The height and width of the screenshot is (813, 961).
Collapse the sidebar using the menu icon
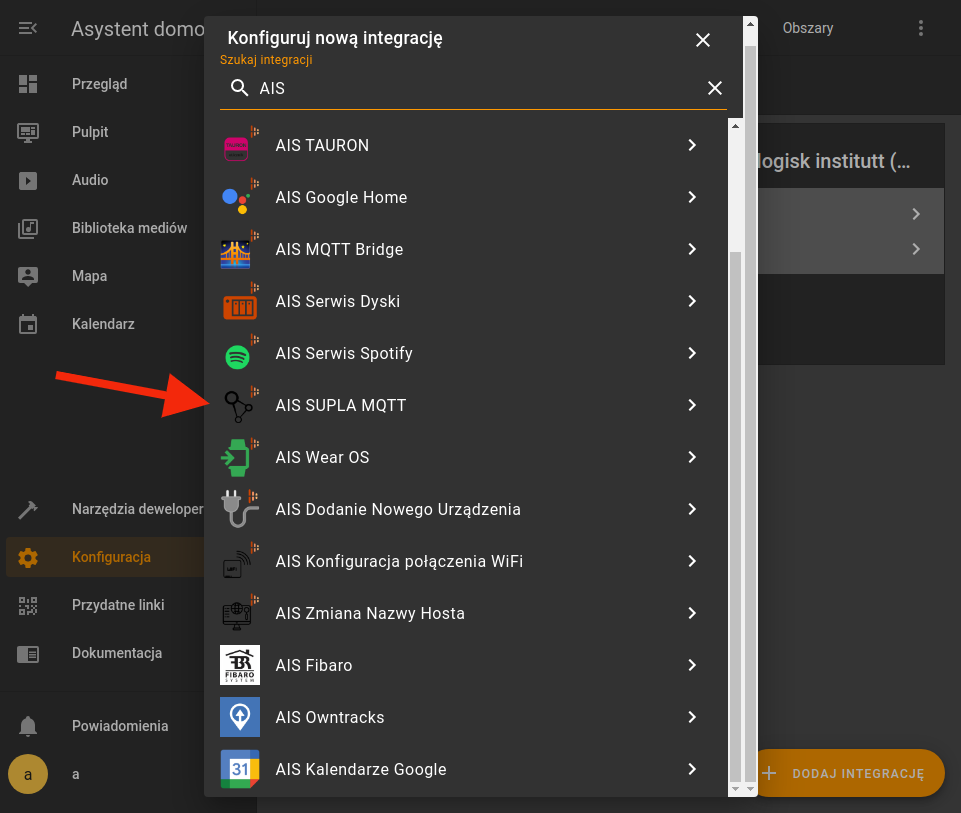(28, 28)
